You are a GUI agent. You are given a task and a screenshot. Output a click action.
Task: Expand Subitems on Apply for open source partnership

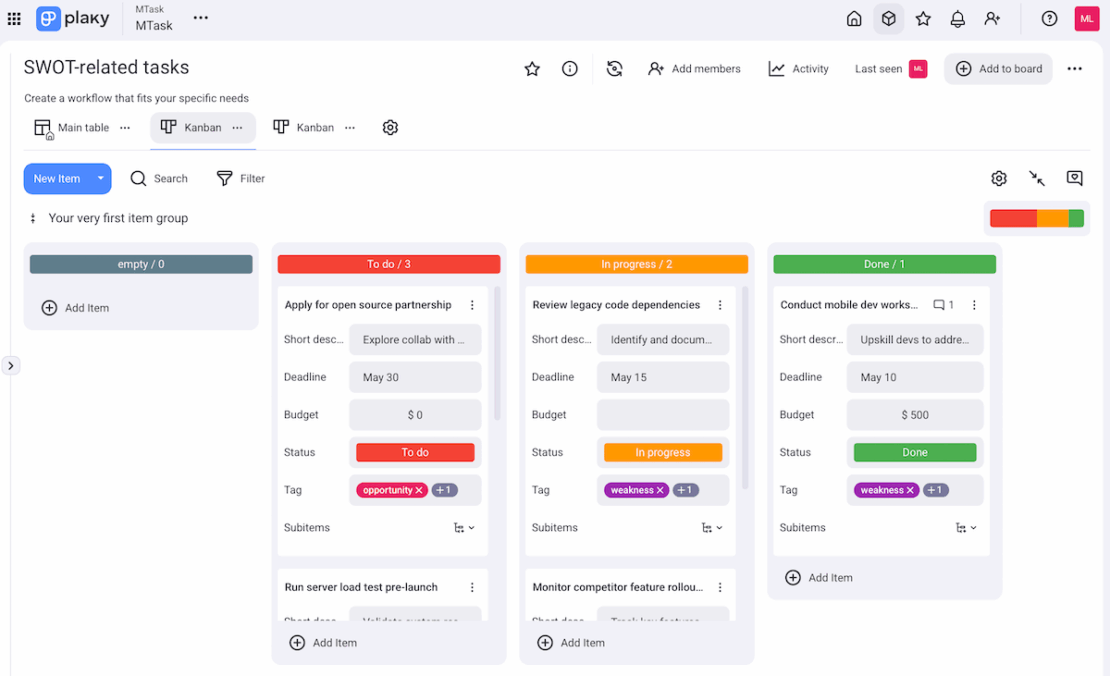coord(464,528)
